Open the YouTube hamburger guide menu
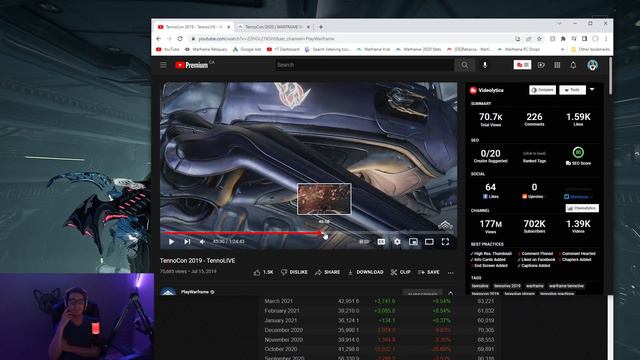This screenshot has height=360, width=640. point(163,65)
